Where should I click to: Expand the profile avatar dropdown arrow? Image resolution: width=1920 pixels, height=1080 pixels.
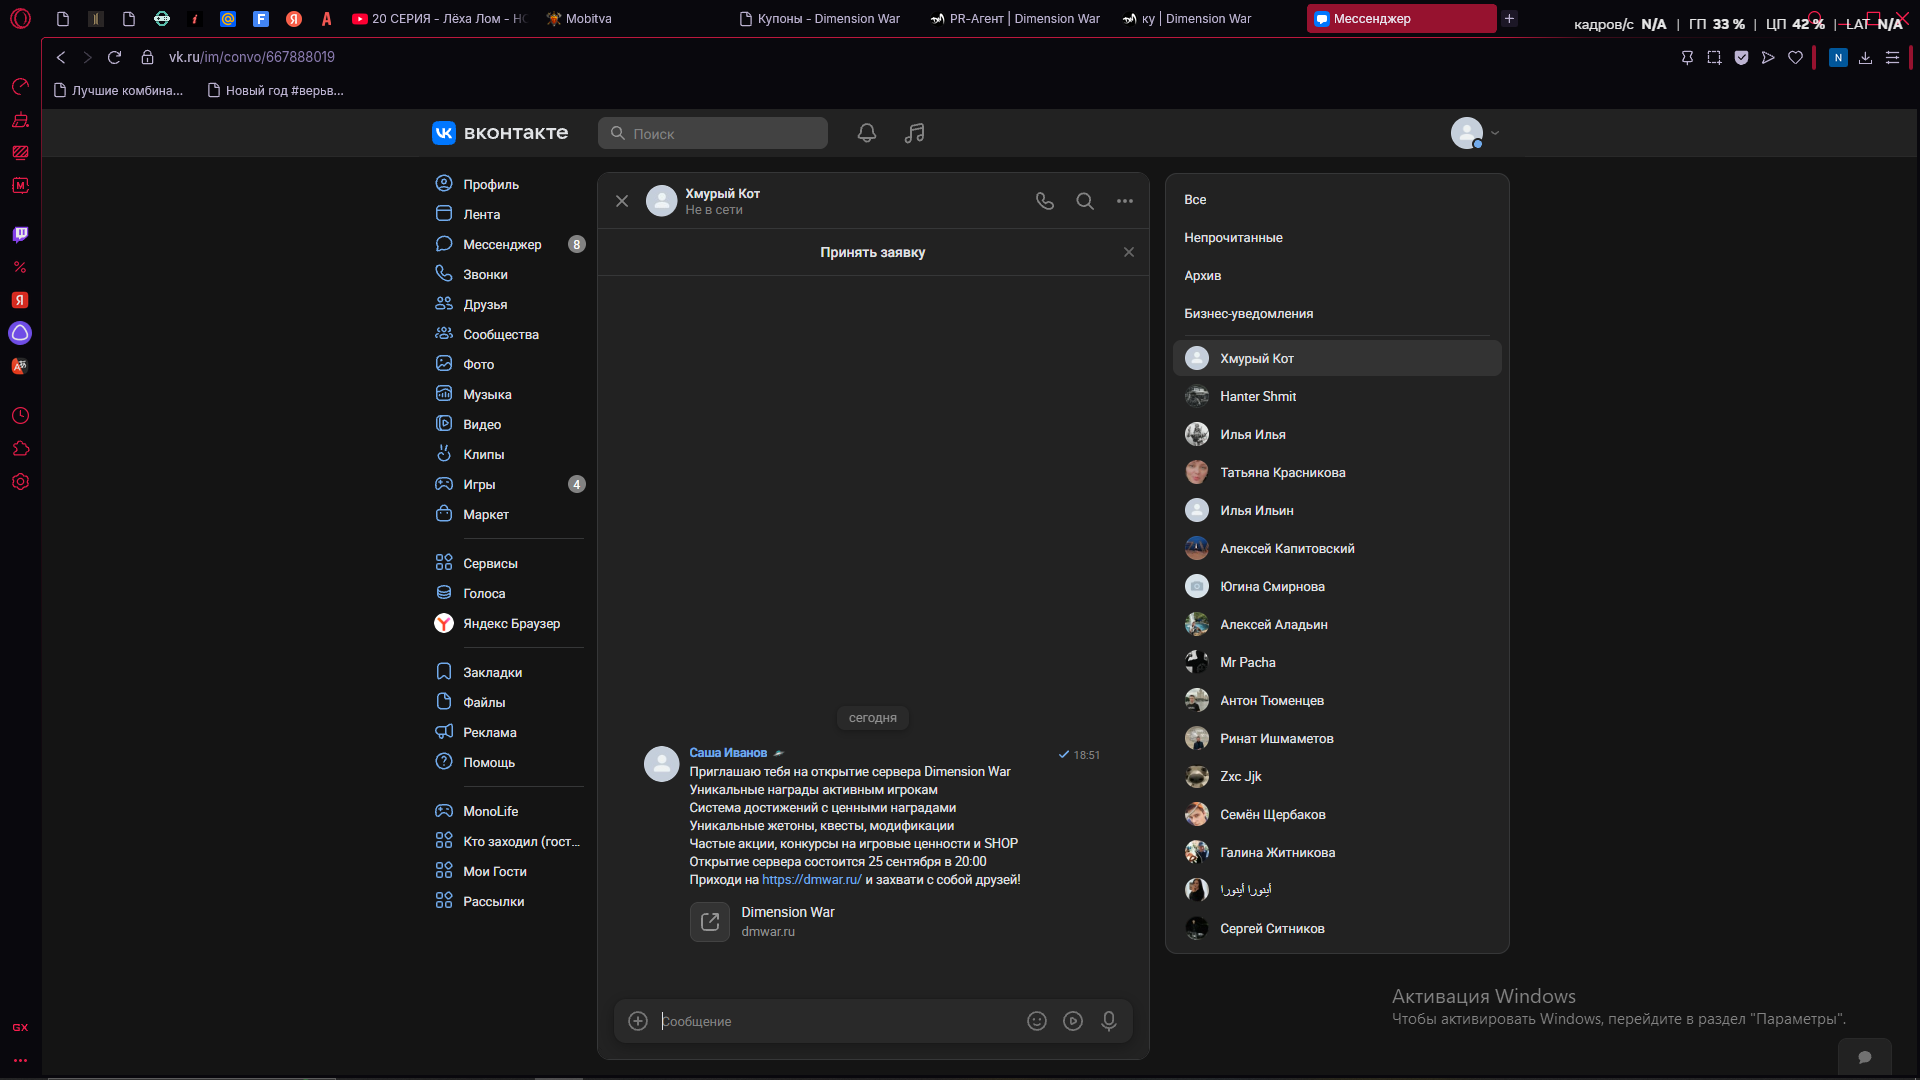pyautogui.click(x=1495, y=133)
